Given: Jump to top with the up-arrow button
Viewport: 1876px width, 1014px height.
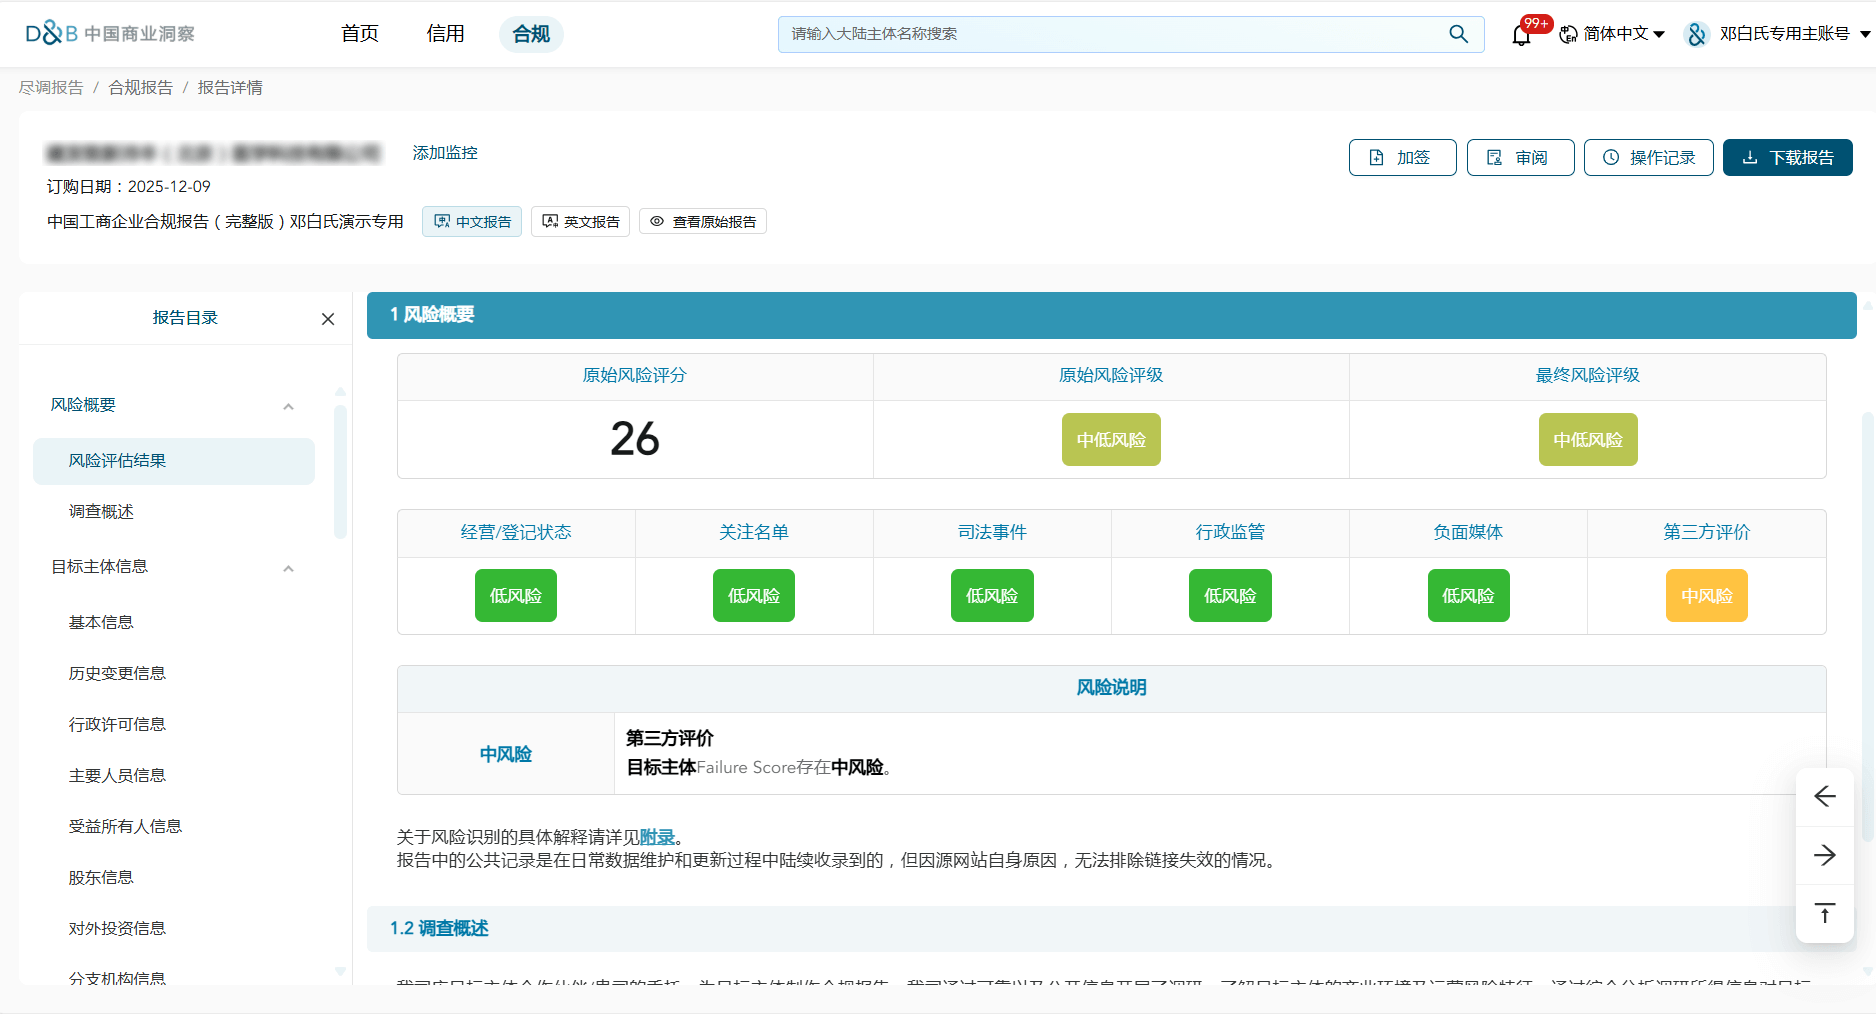Looking at the screenshot, I should [1824, 913].
